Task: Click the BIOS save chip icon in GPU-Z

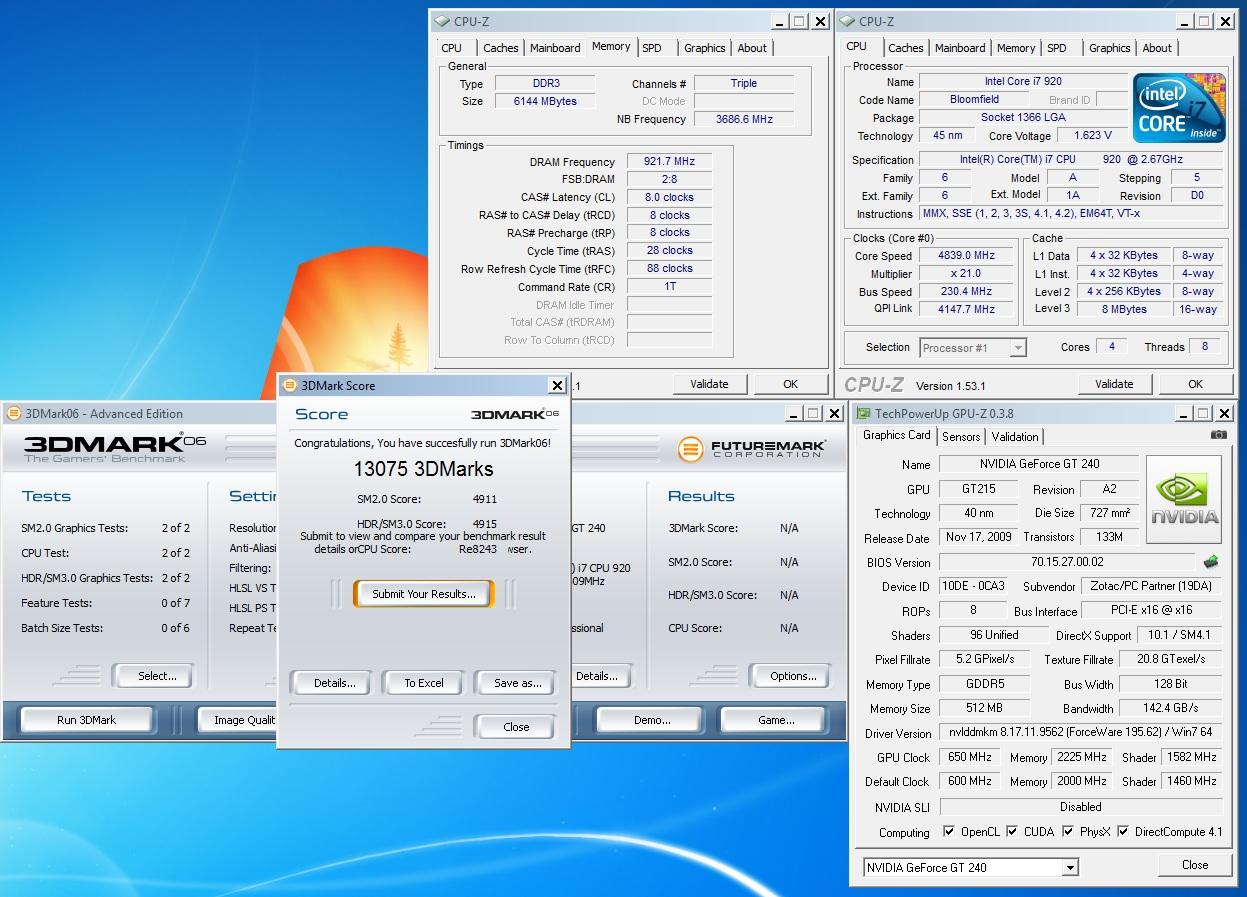Action: (1211, 562)
